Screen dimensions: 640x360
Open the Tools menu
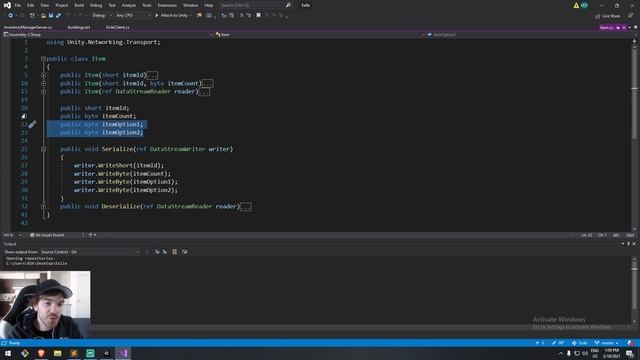[x=147, y=5]
